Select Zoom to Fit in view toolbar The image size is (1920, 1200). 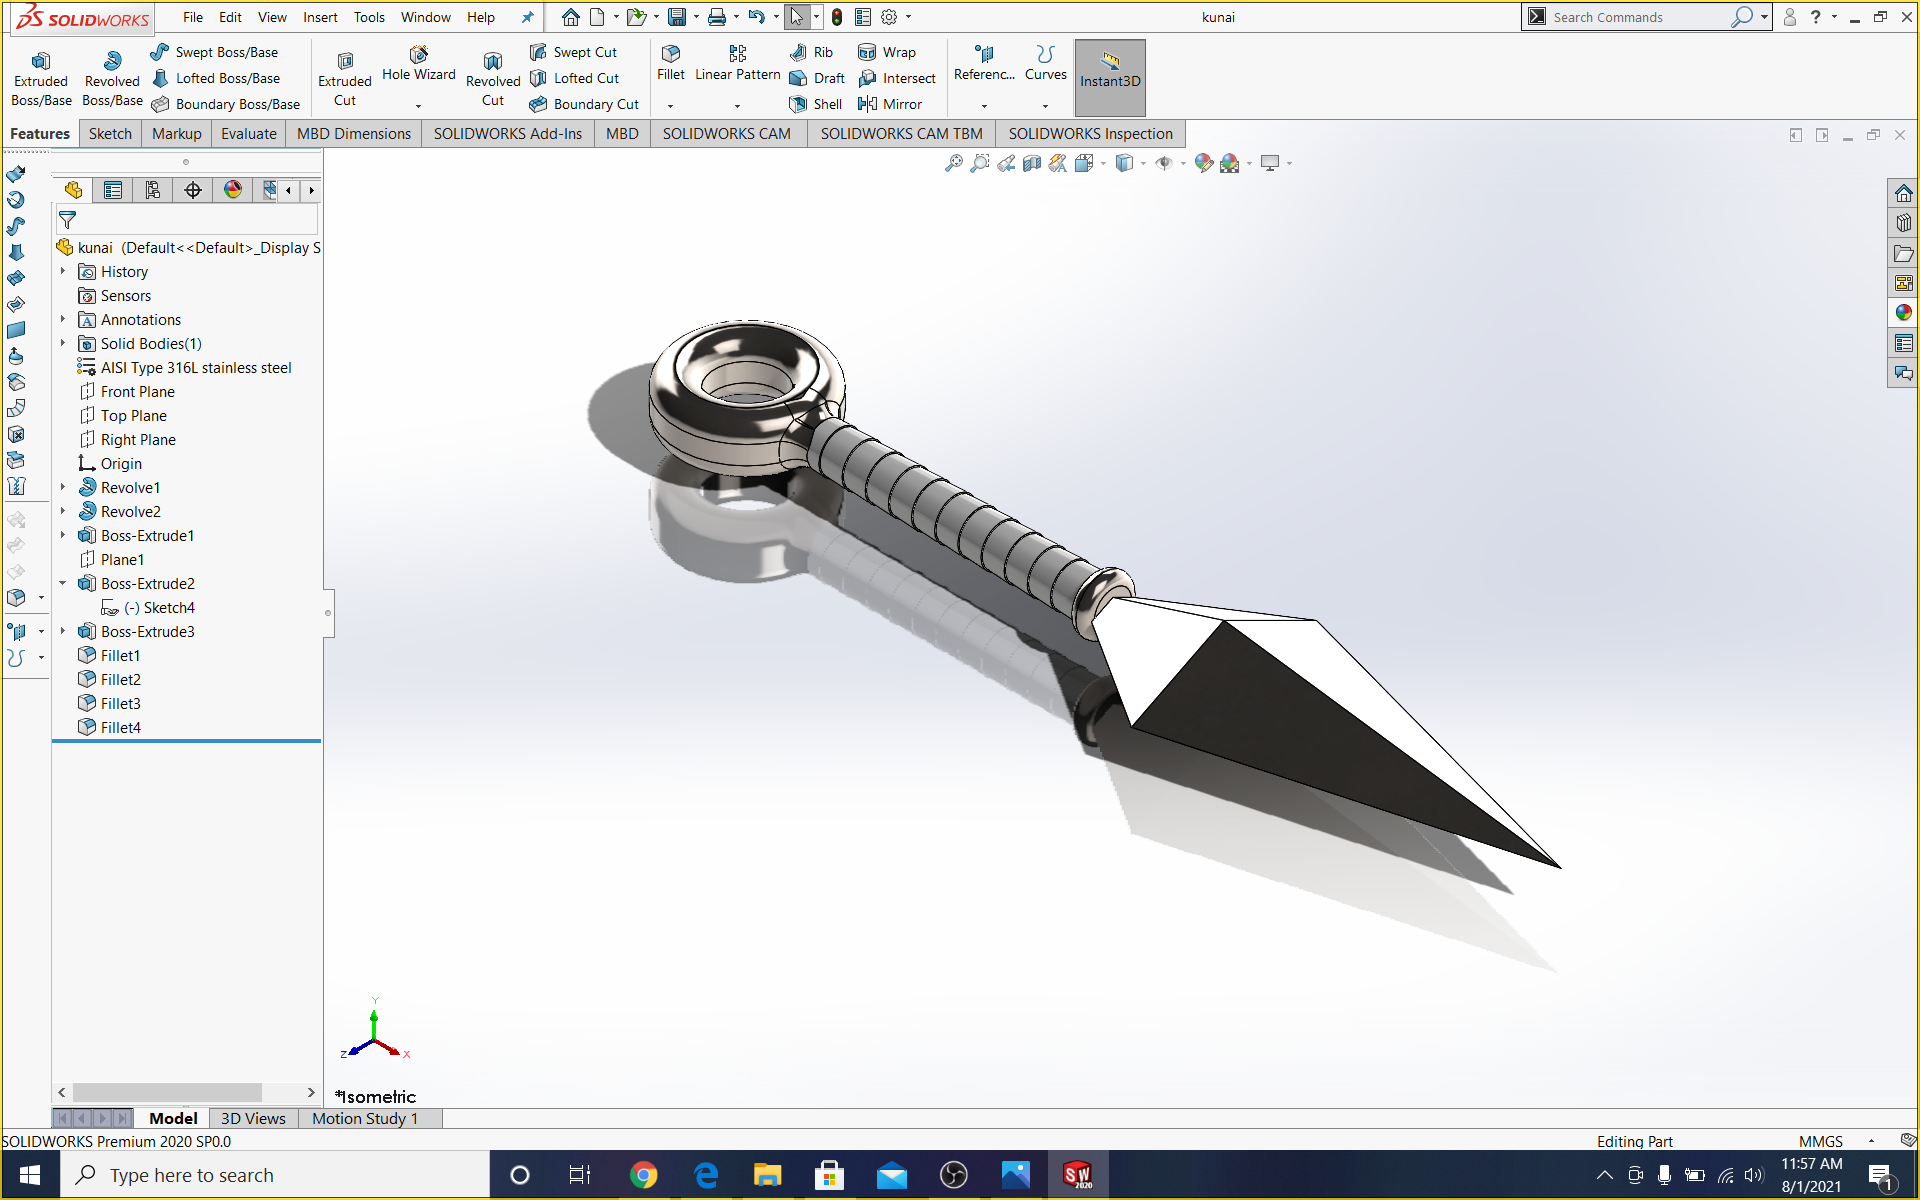953,163
